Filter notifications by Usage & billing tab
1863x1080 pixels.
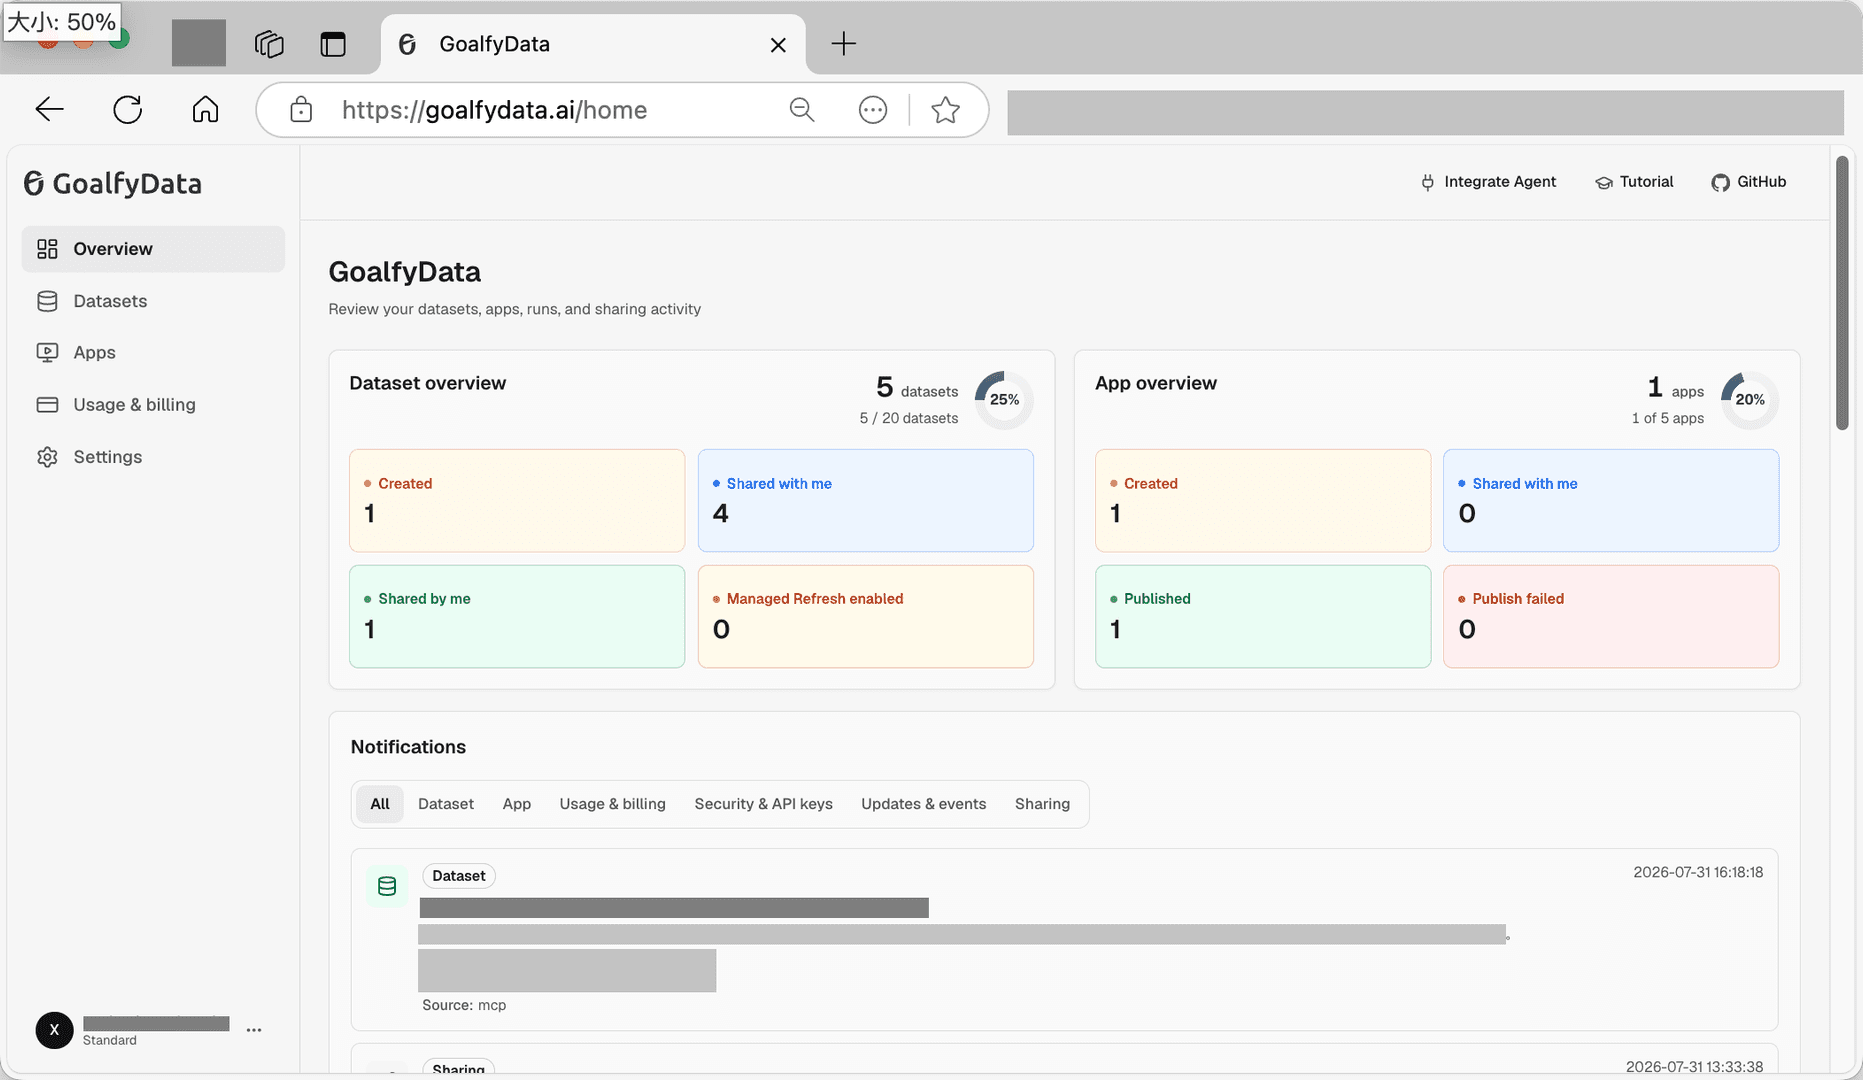click(x=613, y=804)
